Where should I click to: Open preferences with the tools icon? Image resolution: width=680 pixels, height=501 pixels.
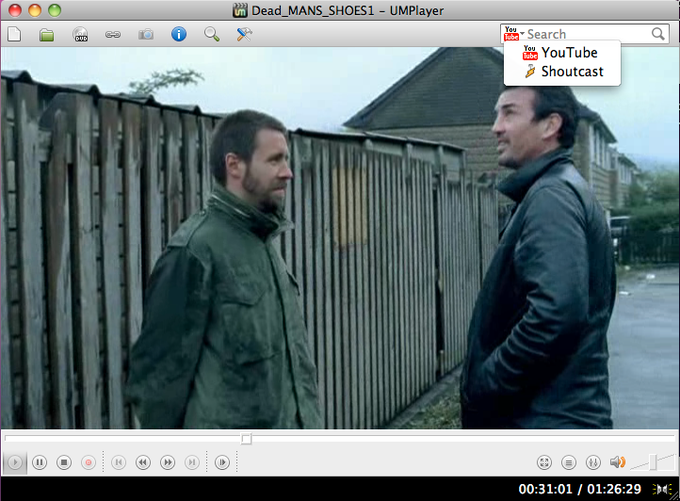click(x=245, y=34)
